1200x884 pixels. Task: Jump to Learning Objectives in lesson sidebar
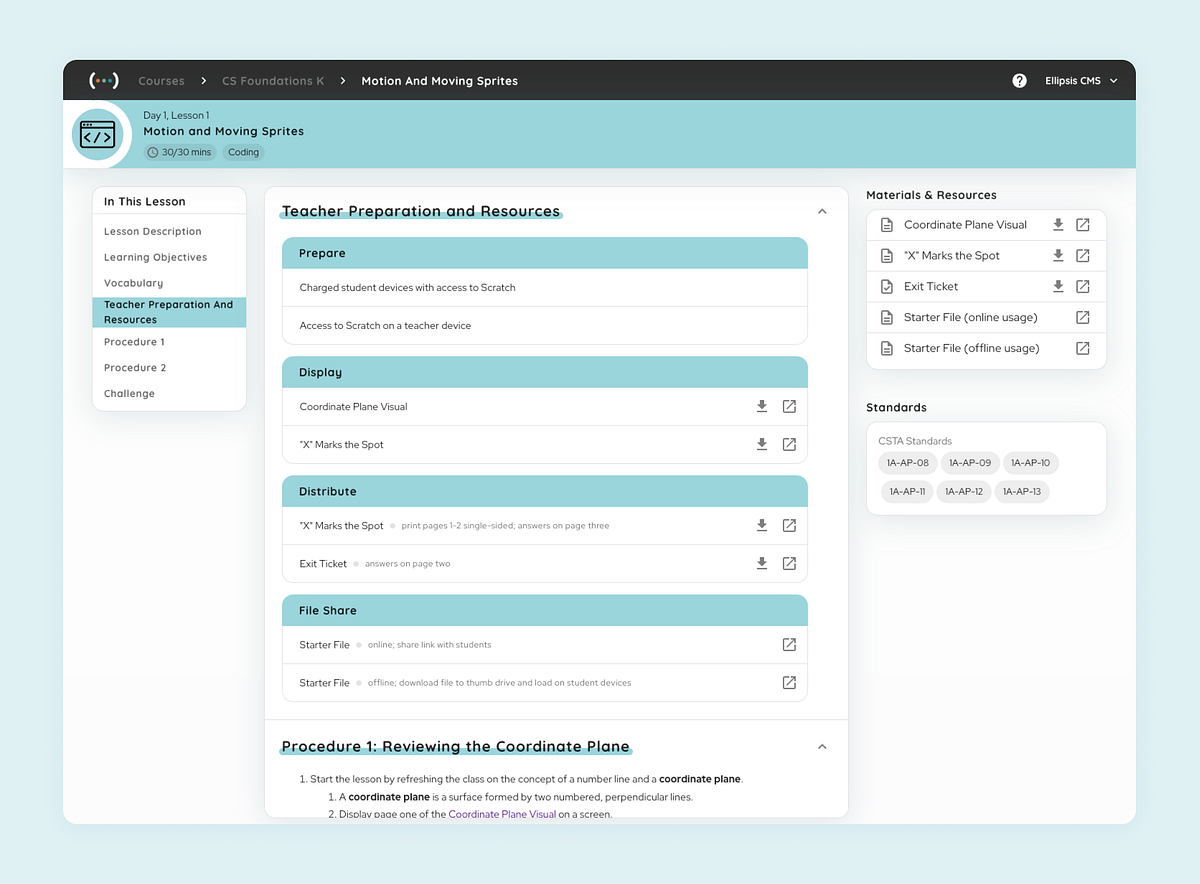(156, 257)
